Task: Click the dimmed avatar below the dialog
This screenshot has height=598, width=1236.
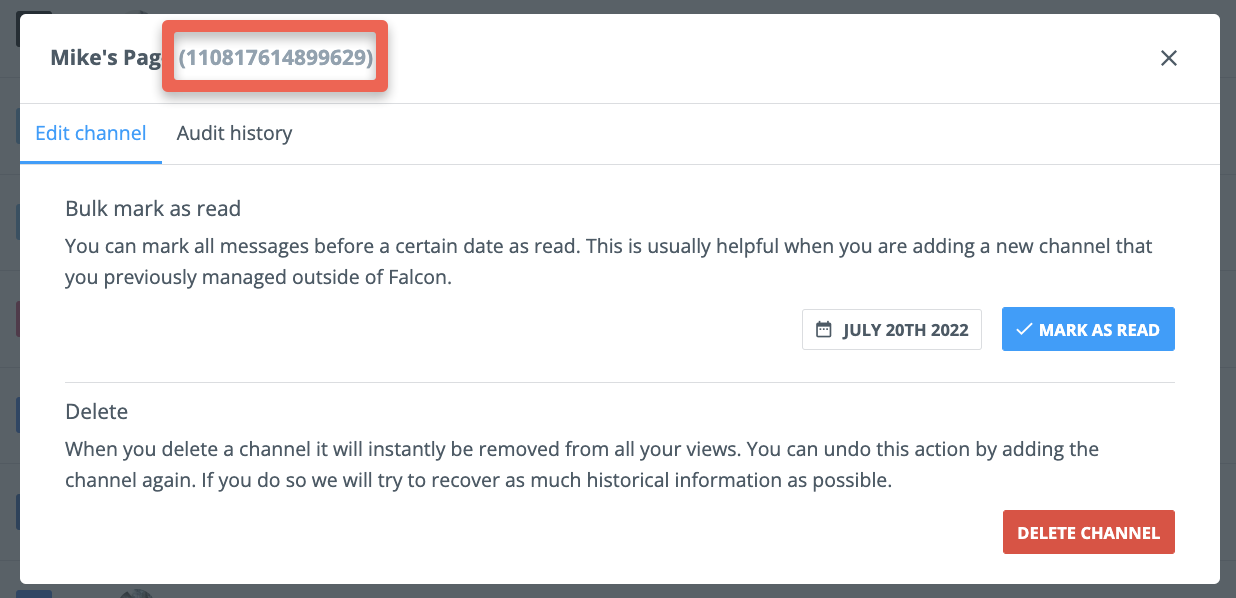Action: pos(137,592)
